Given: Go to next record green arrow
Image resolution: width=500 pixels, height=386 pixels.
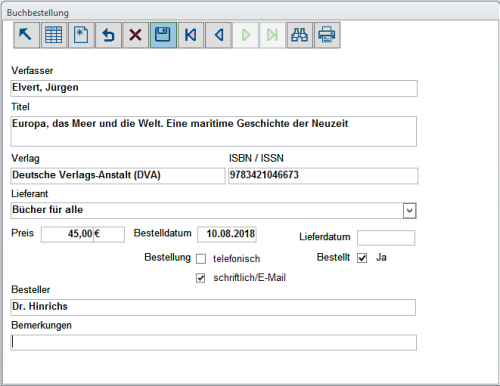Looking at the screenshot, I should pyautogui.click(x=245, y=35).
